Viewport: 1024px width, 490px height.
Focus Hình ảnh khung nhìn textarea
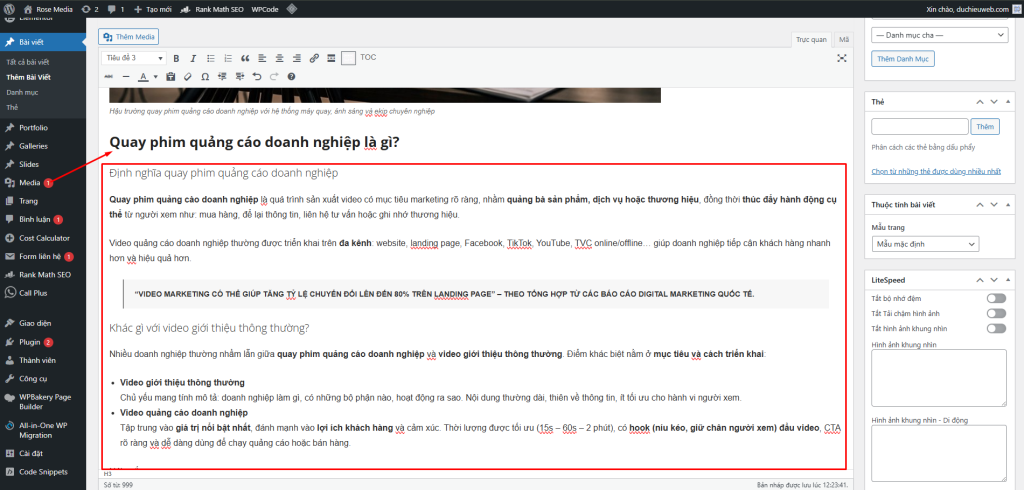click(939, 377)
